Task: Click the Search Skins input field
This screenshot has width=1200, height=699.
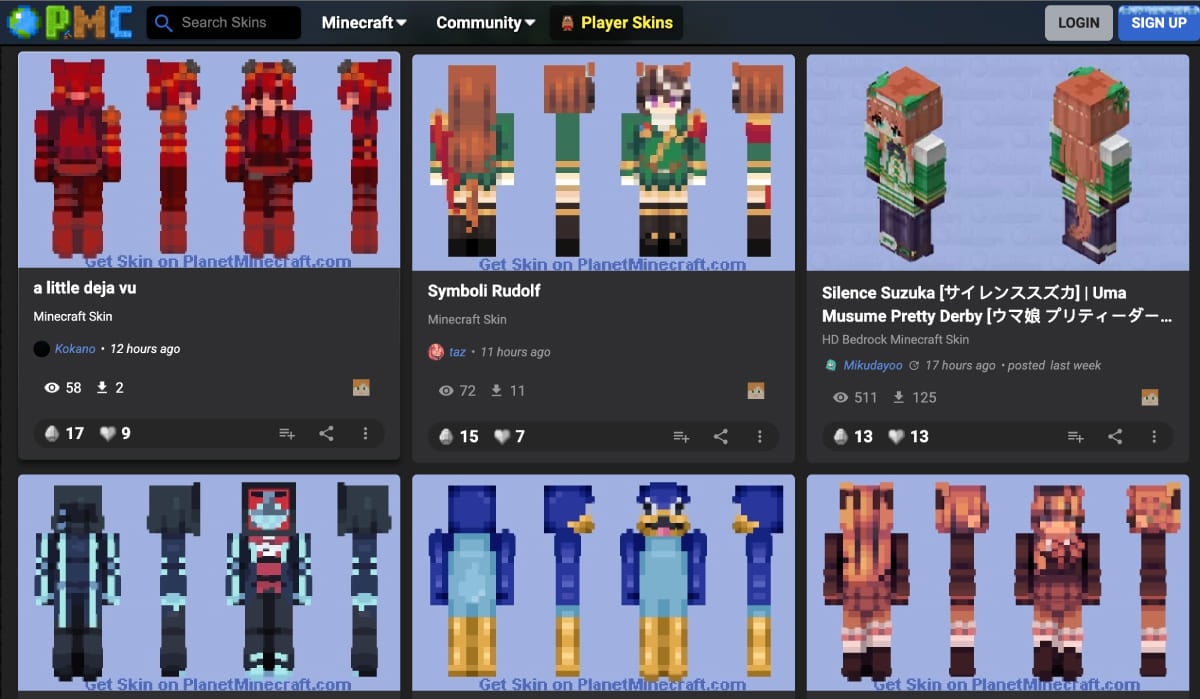Action: 235,22
